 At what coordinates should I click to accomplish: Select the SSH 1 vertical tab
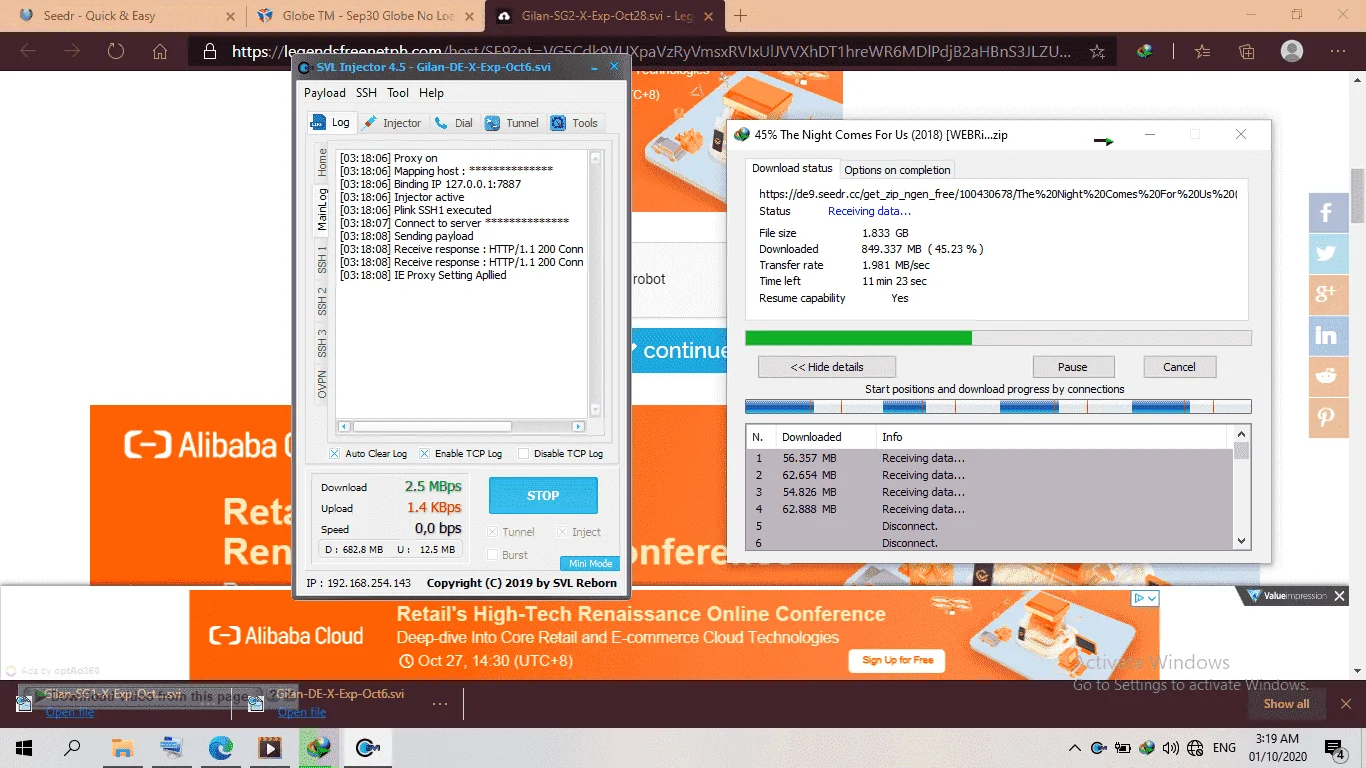(x=322, y=259)
